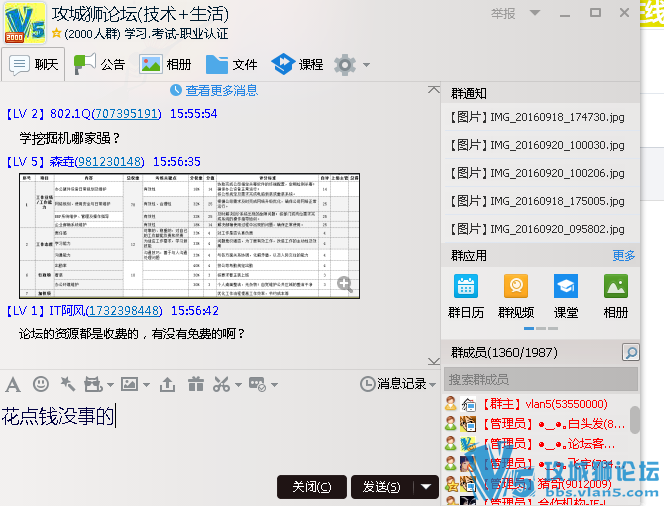Zoom the chat image with magnifier overlay
664x506 pixels.
pyautogui.click(x=345, y=285)
